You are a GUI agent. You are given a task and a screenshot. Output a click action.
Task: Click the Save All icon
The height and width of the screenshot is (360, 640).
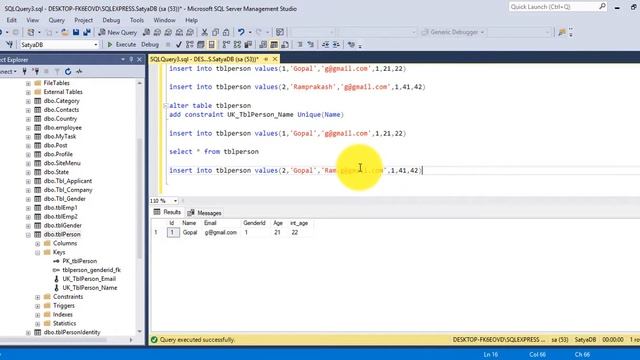click(87, 32)
